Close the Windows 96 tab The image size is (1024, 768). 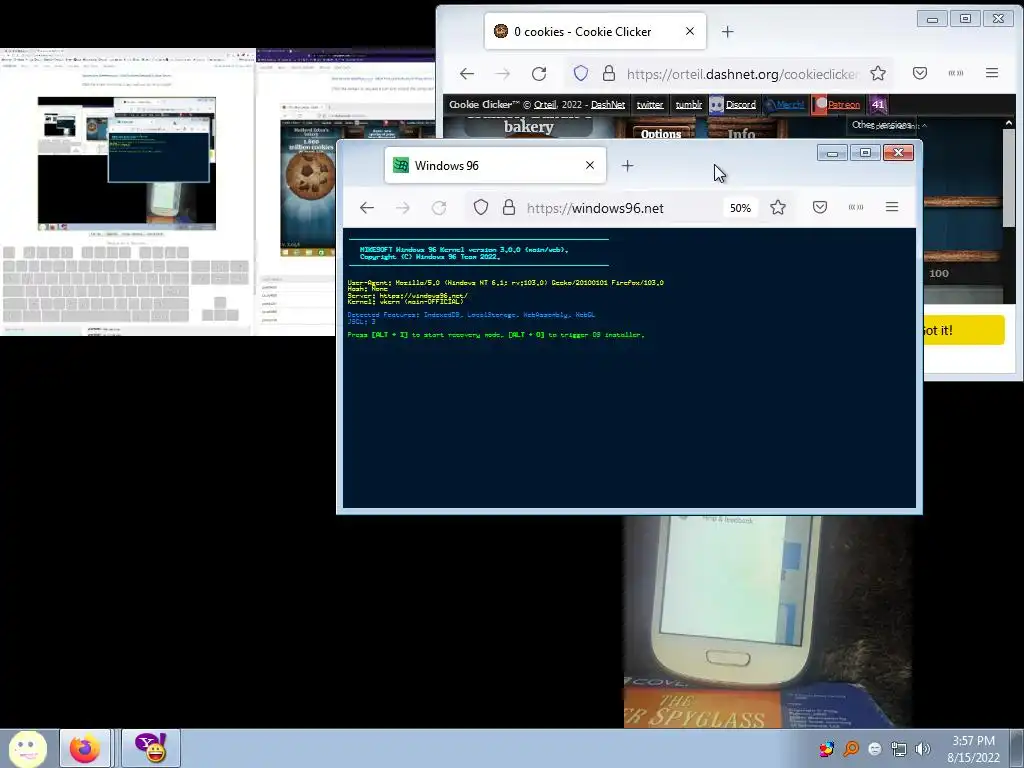click(590, 165)
